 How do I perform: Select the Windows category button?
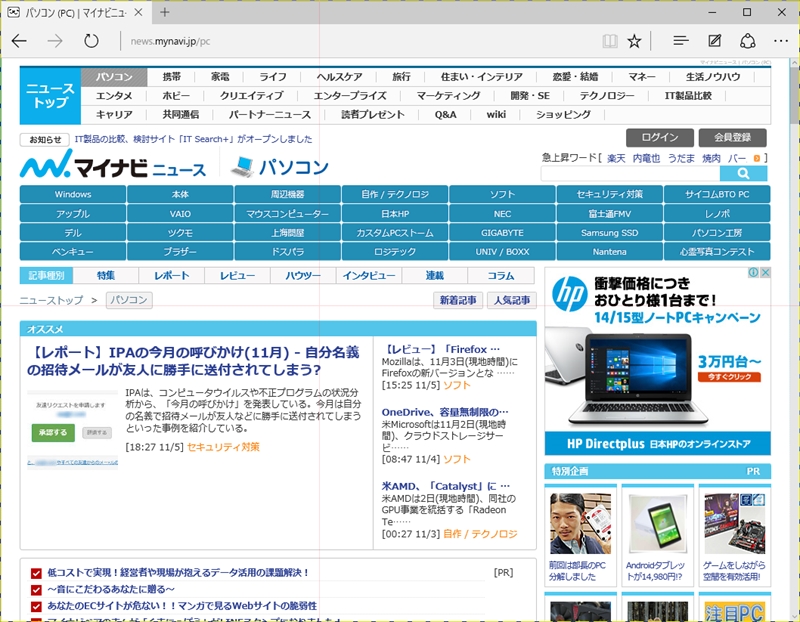[73, 194]
